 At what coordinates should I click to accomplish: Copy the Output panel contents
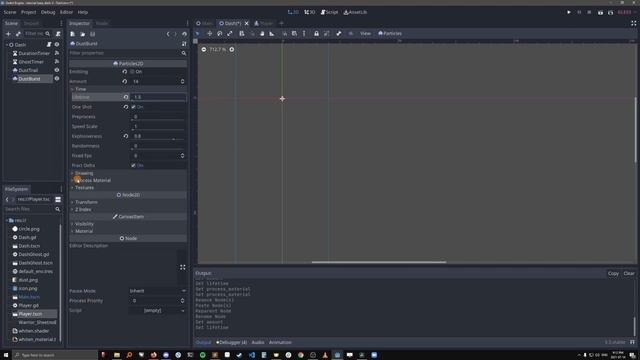pyautogui.click(x=613, y=273)
